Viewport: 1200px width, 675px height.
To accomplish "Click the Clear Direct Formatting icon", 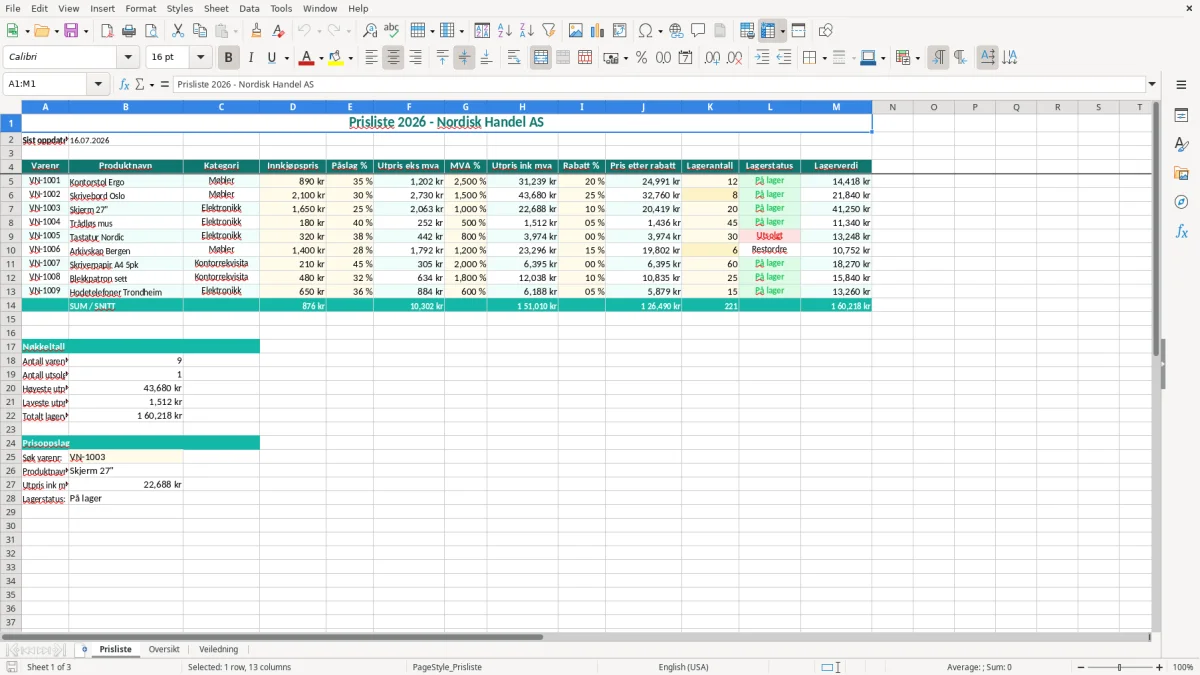I will (278, 31).
